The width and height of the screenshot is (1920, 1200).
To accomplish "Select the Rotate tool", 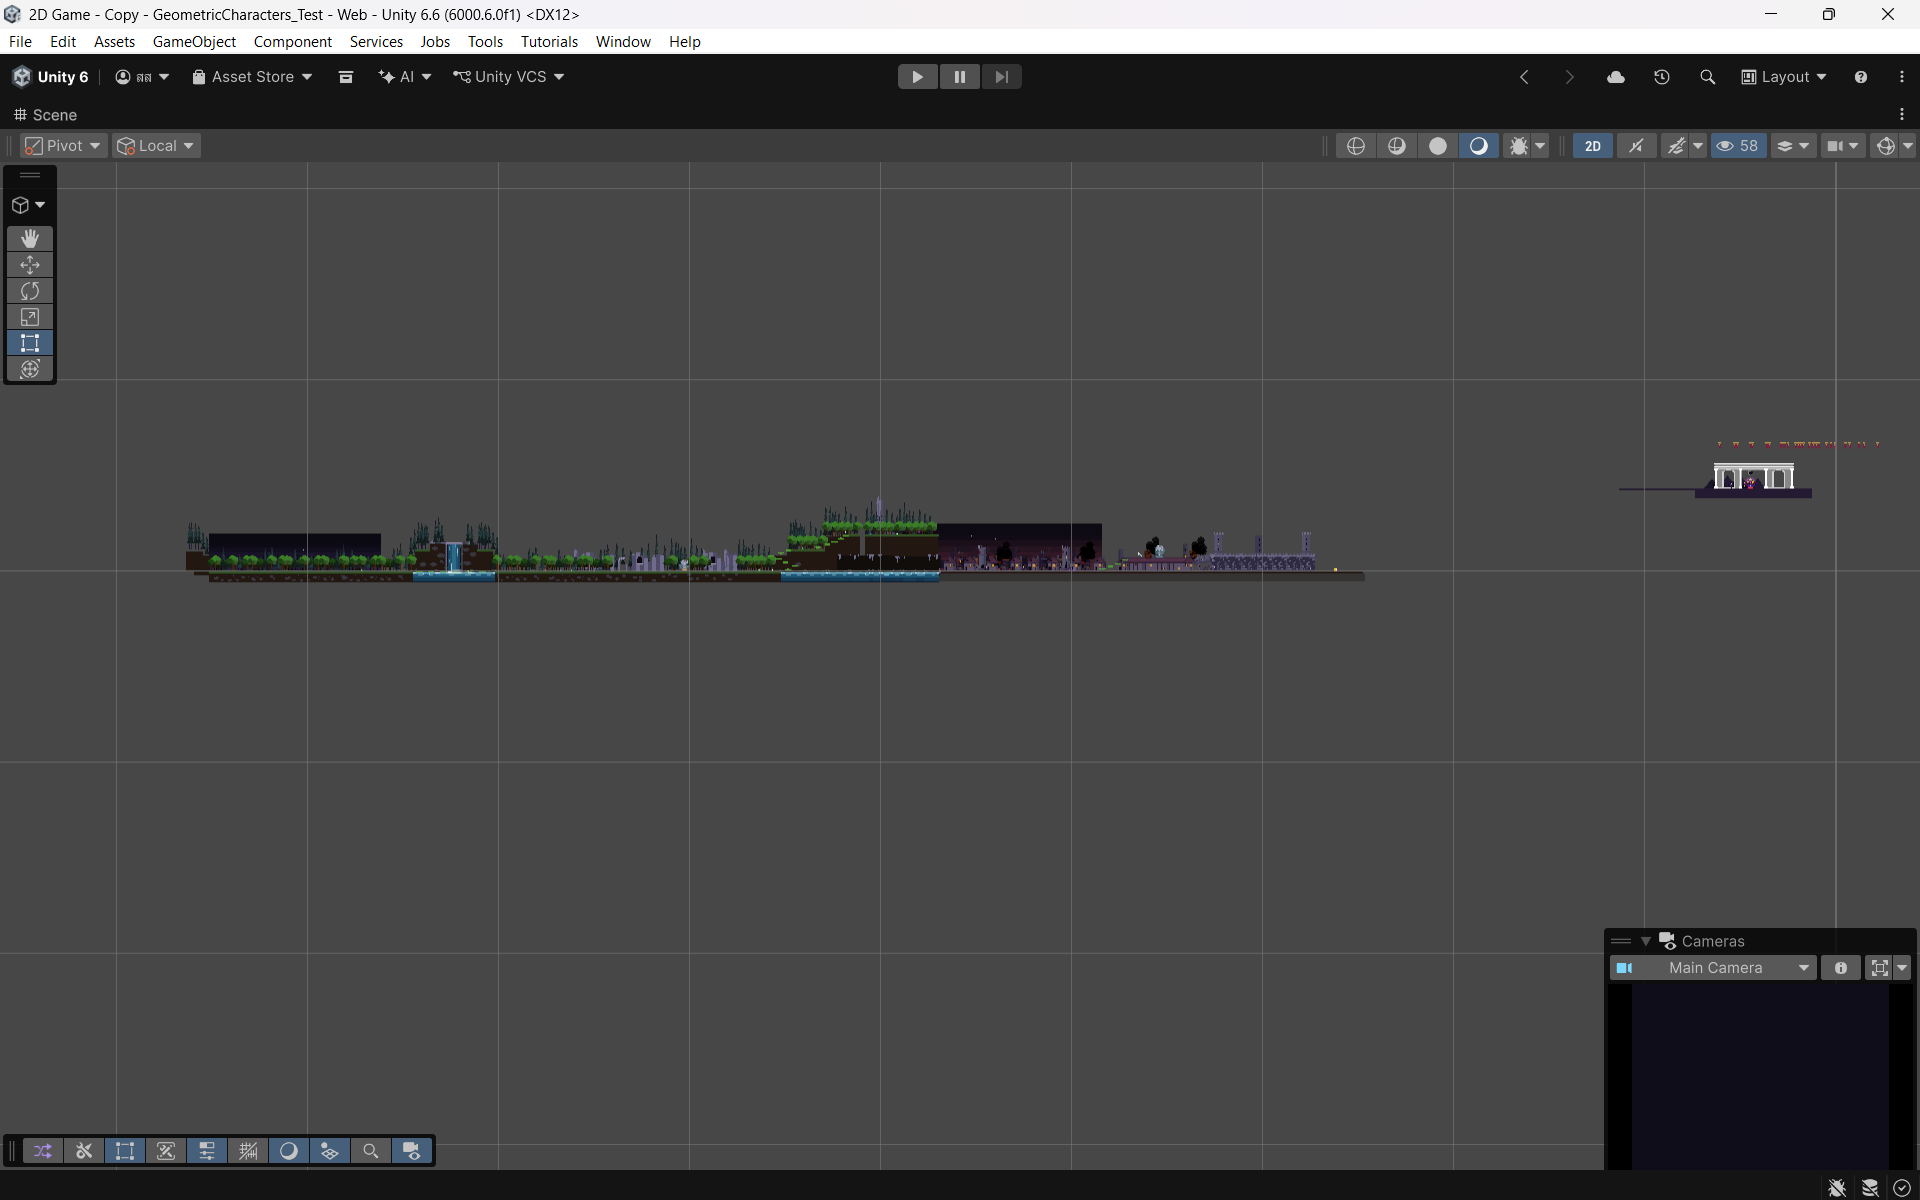I will coord(30,291).
